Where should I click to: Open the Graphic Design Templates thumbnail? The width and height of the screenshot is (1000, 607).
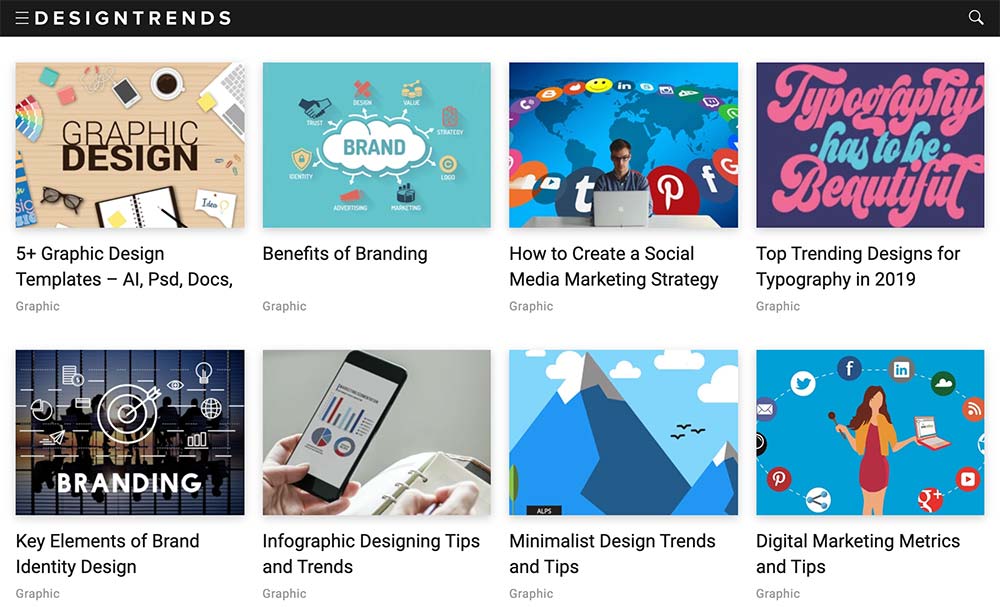(130, 145)
